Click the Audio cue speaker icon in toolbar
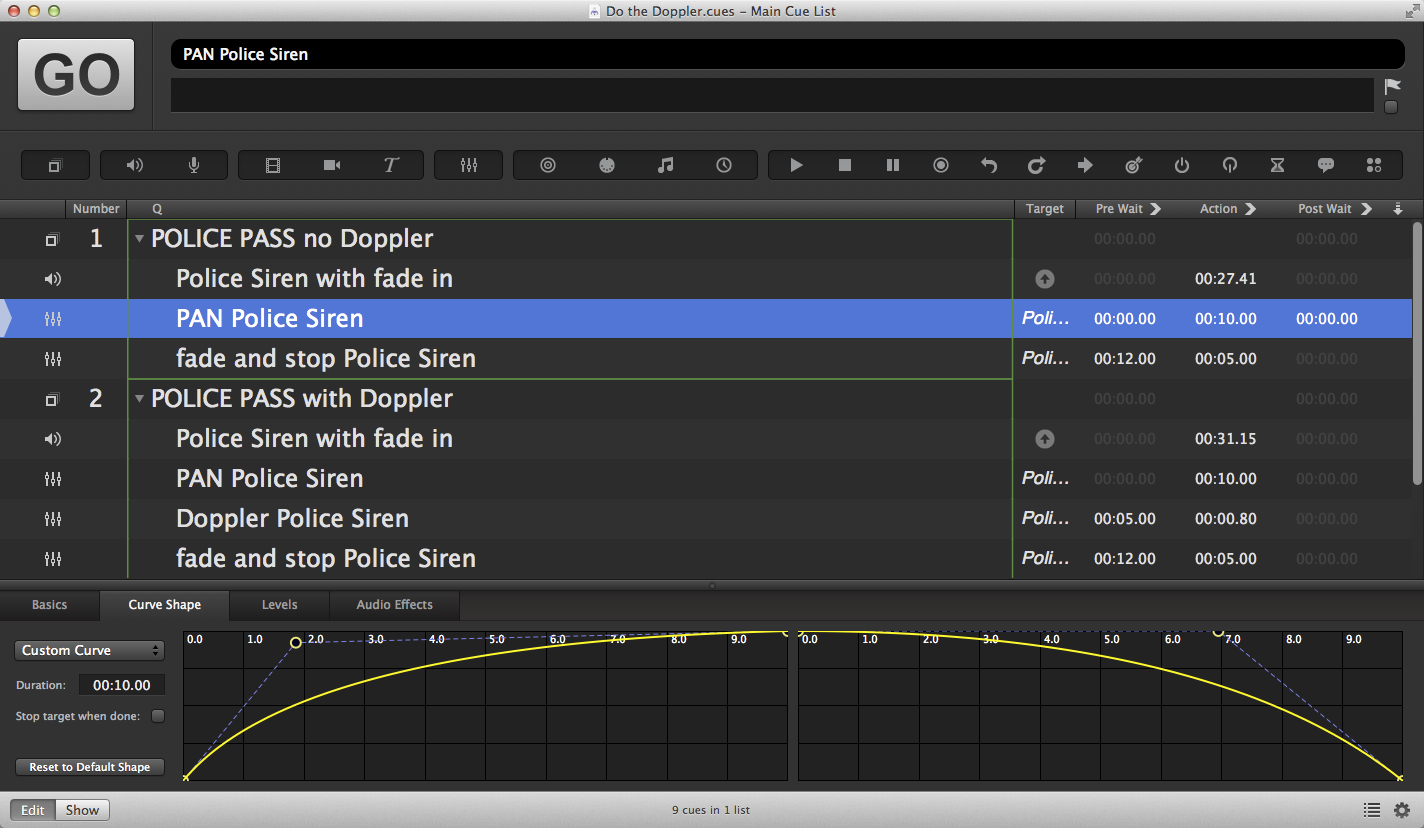This screenshot has height=828, width=1424. [135, 165]
